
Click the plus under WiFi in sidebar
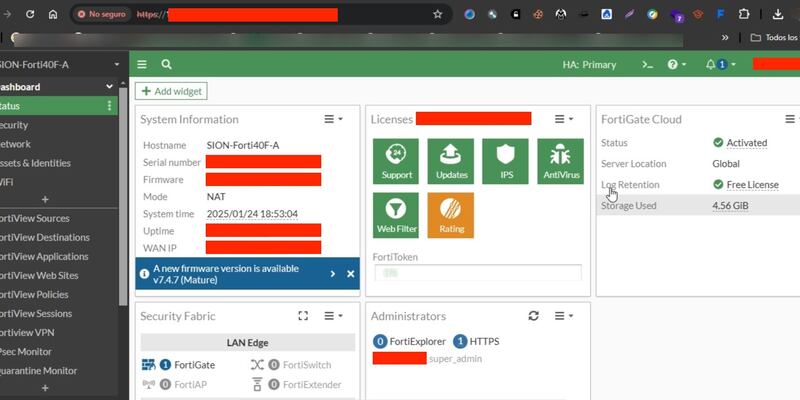45,199
